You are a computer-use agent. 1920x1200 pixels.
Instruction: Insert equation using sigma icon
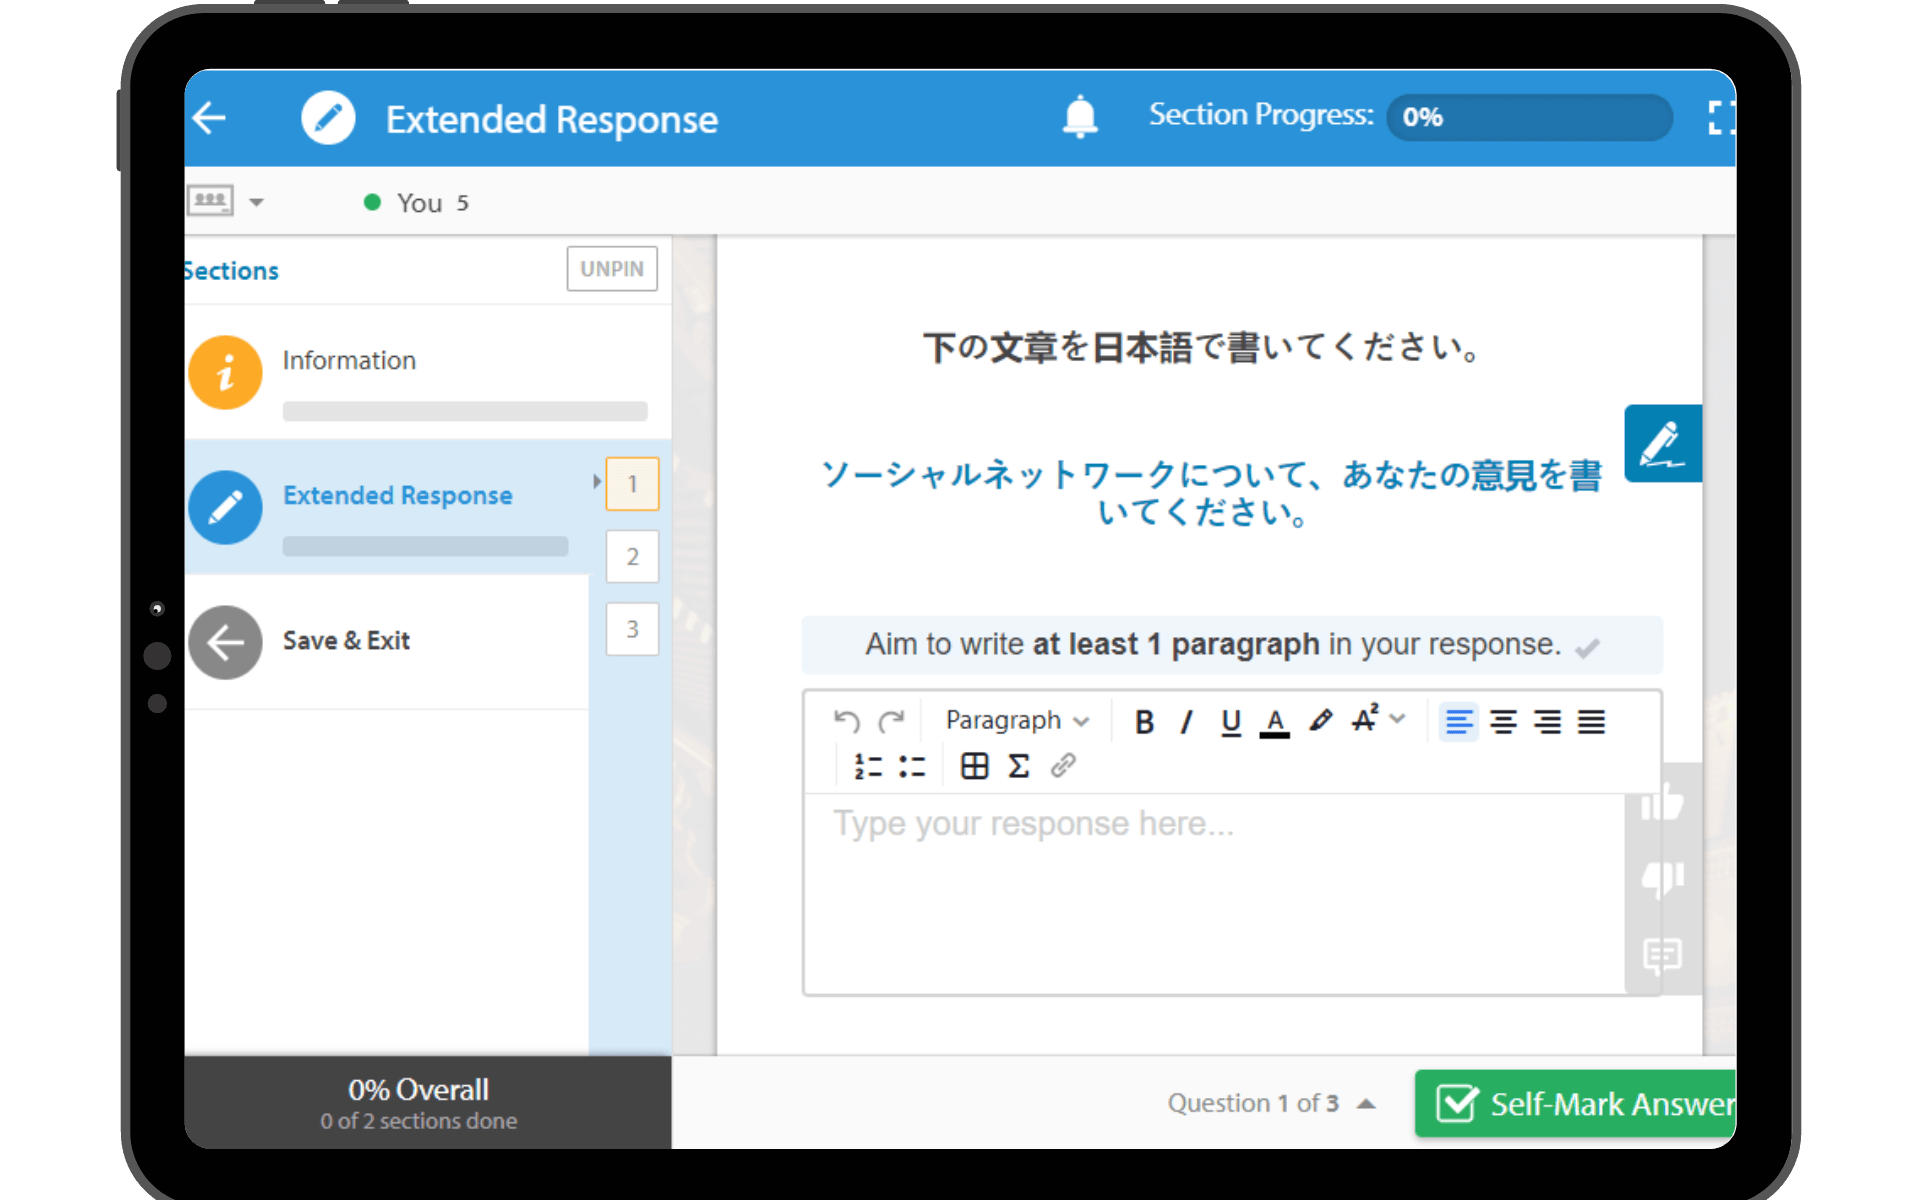click(1018, 766)
